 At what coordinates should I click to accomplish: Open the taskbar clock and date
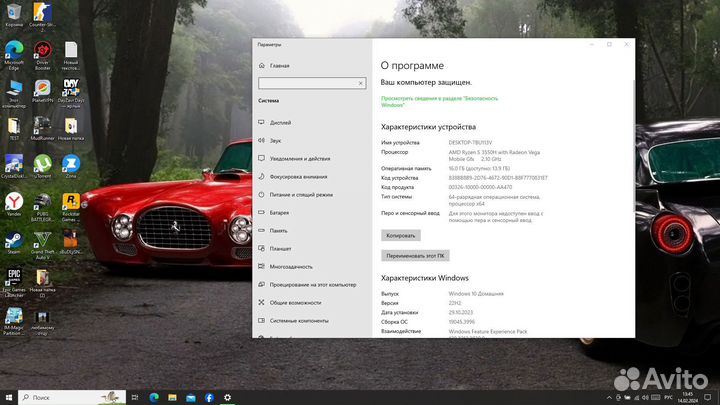pos(688,397)
